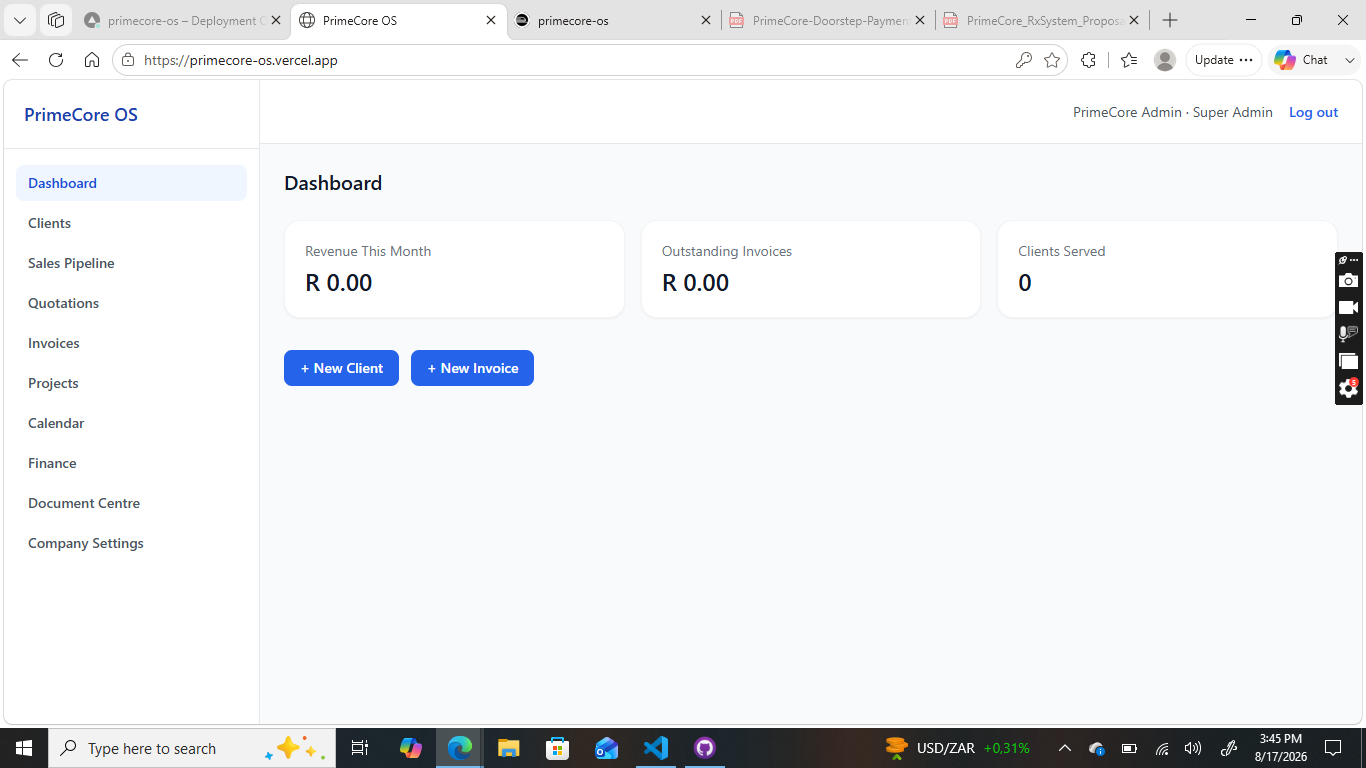Open the settings gear in the side toolbar

[x=1349, y=389]
